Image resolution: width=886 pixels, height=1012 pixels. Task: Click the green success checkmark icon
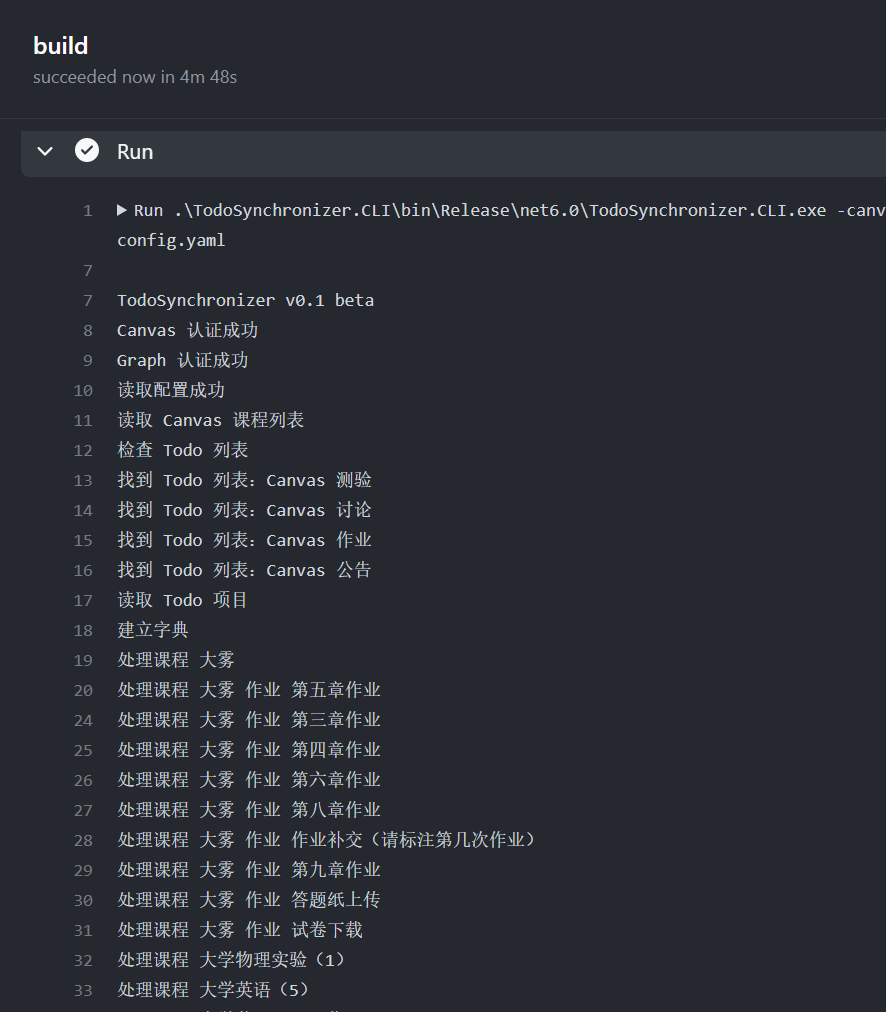[87, 150]
